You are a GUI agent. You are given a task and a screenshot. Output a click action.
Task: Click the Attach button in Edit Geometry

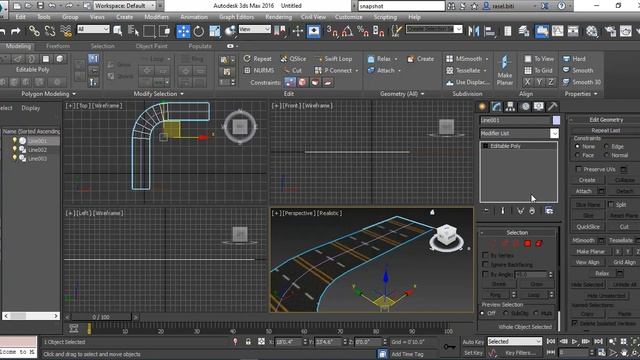click(x=583, y=191)
